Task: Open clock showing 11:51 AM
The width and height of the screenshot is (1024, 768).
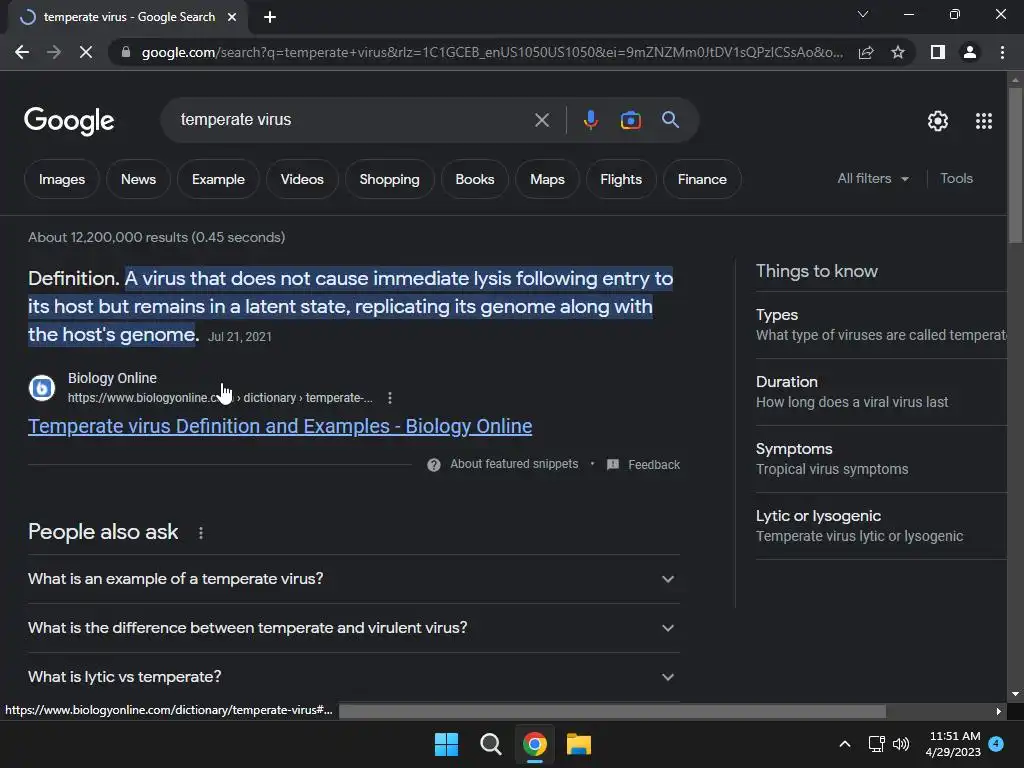Action: click(953, 744)
